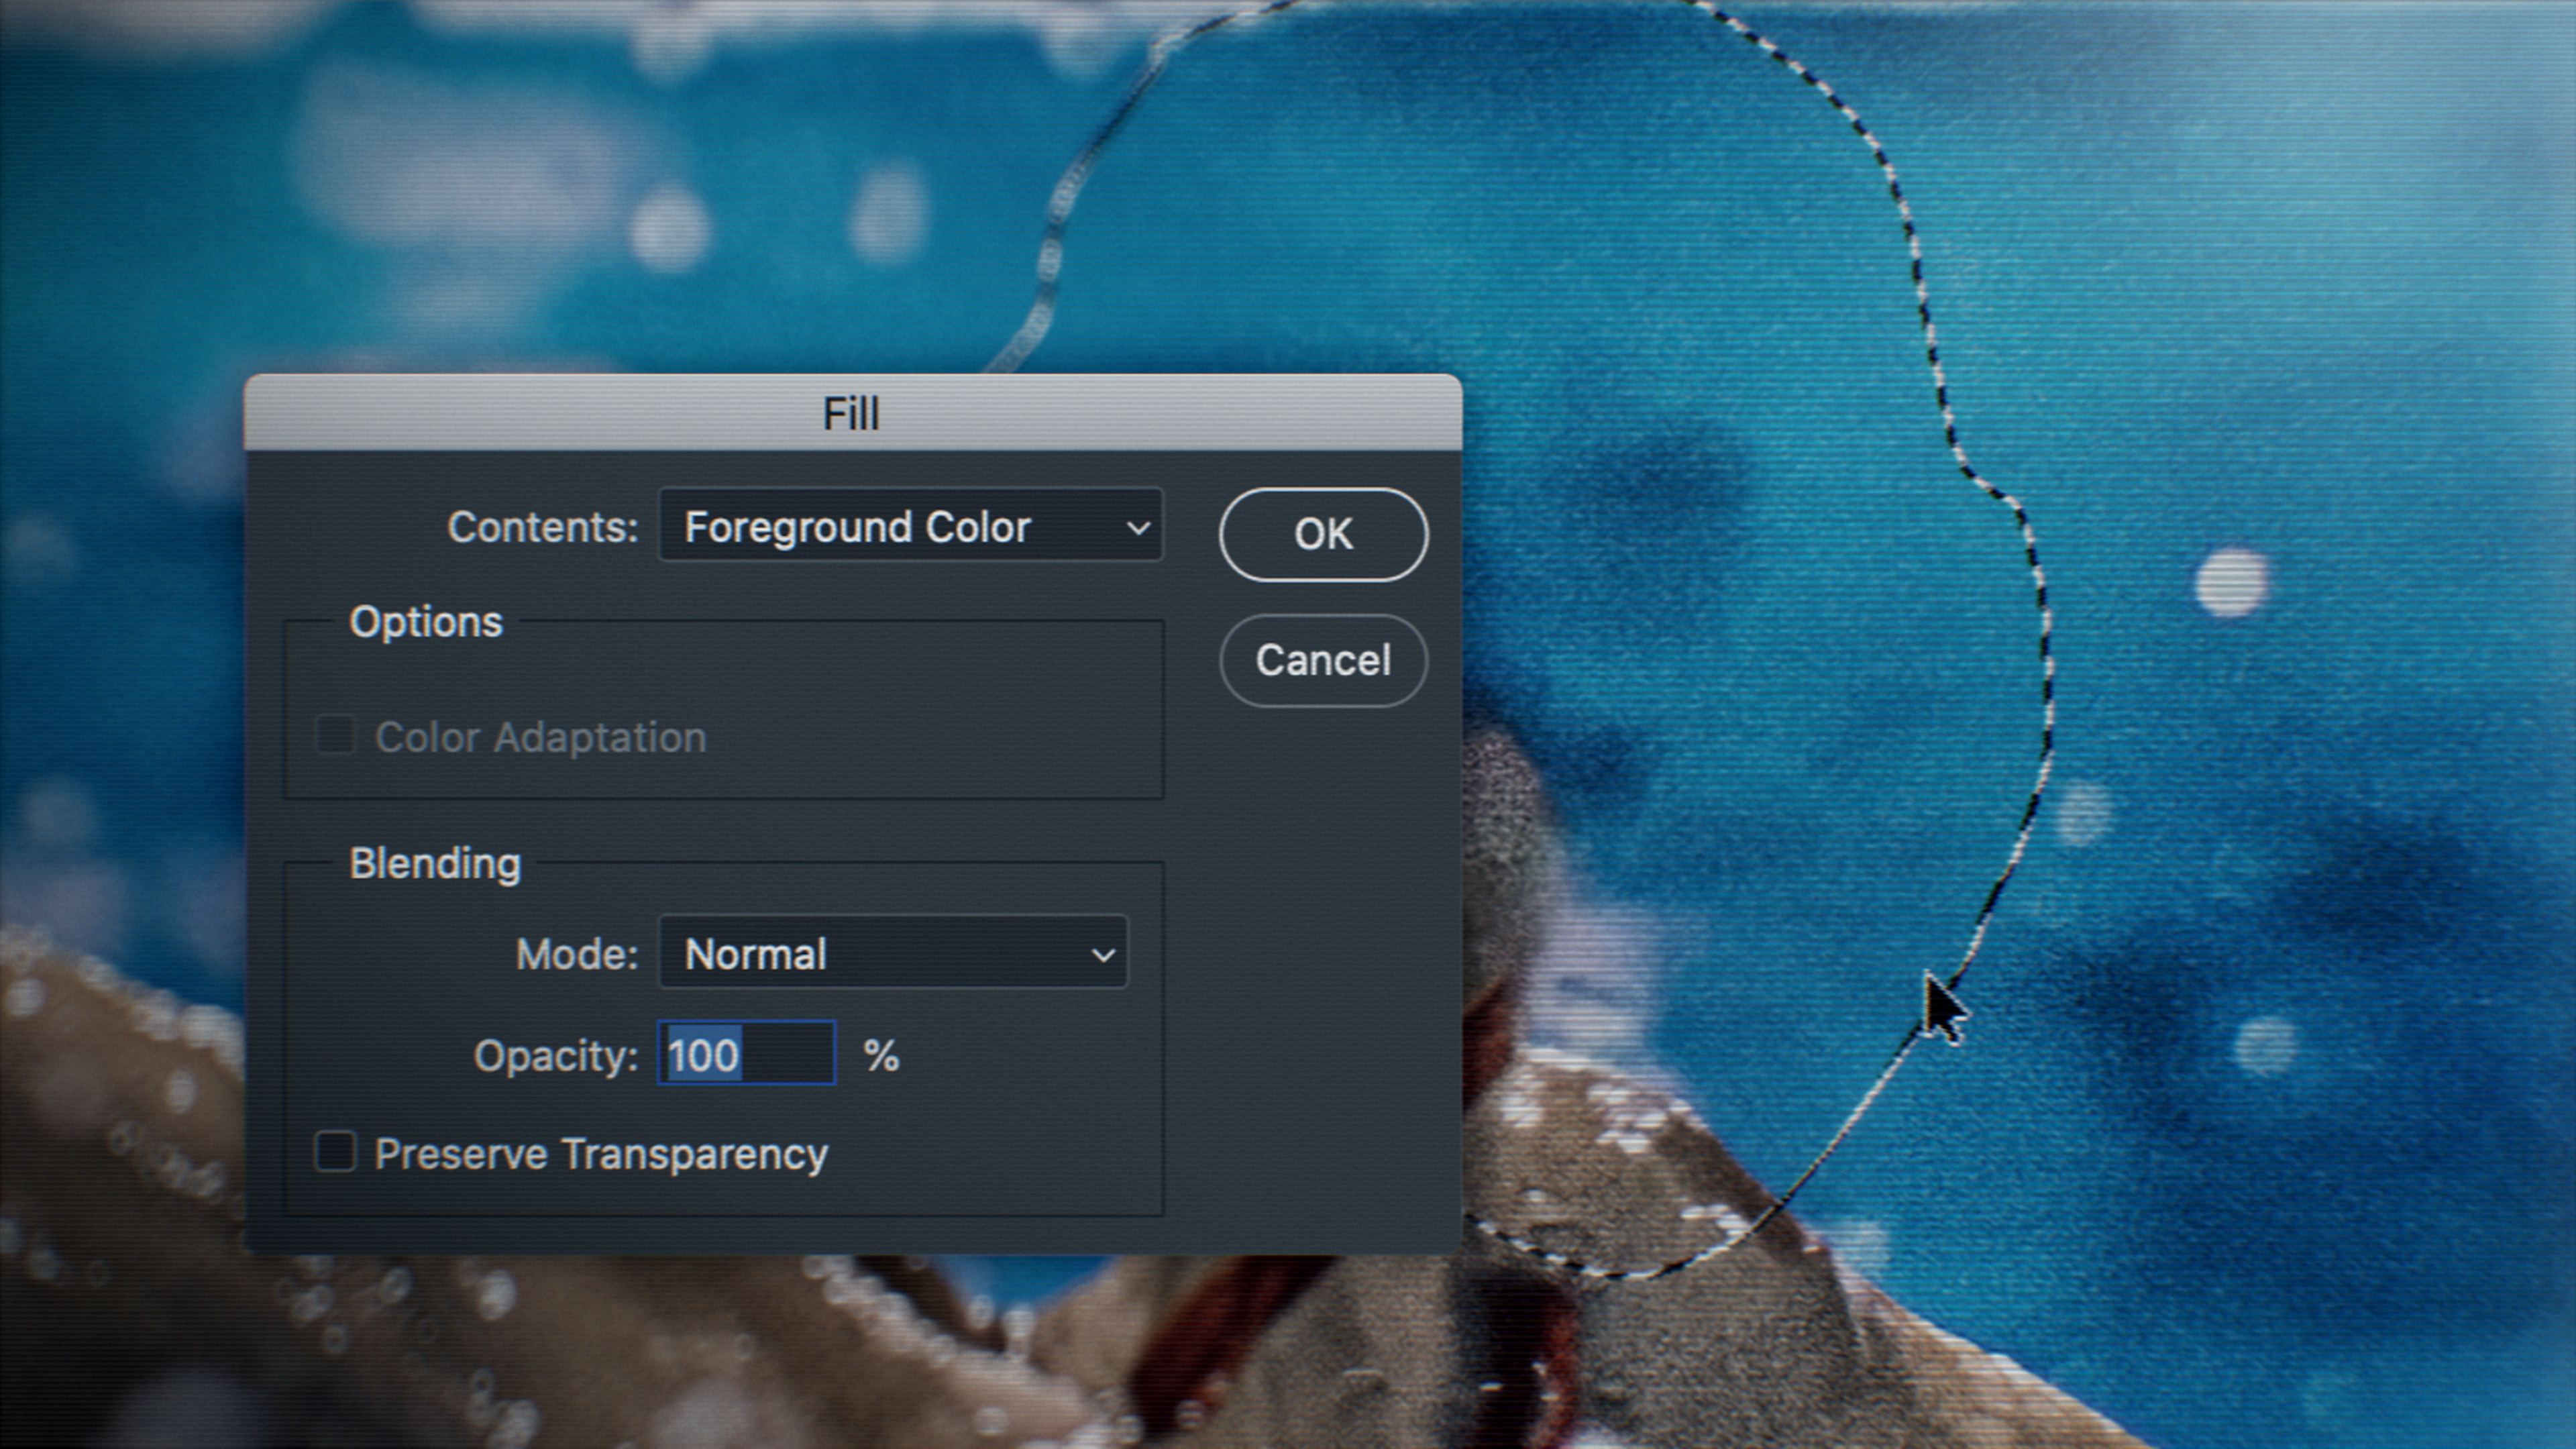Image resolution: width=2576 pixels, height=1449 pixels.
Task: Click the percent sign beside Opacity
Action: pyautogui.click(x=881, y=1056)
